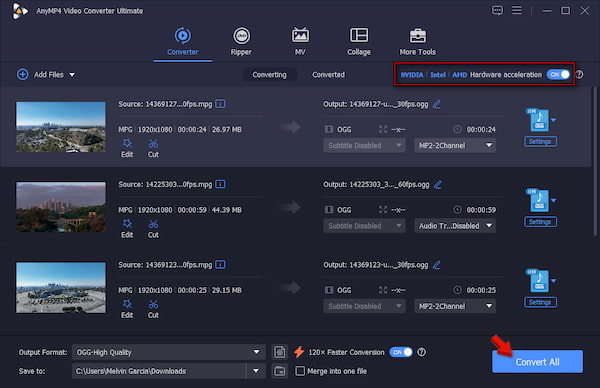
Task: Rename output 14369127-u..._30fps.ogg
Action: click(437, 104)
